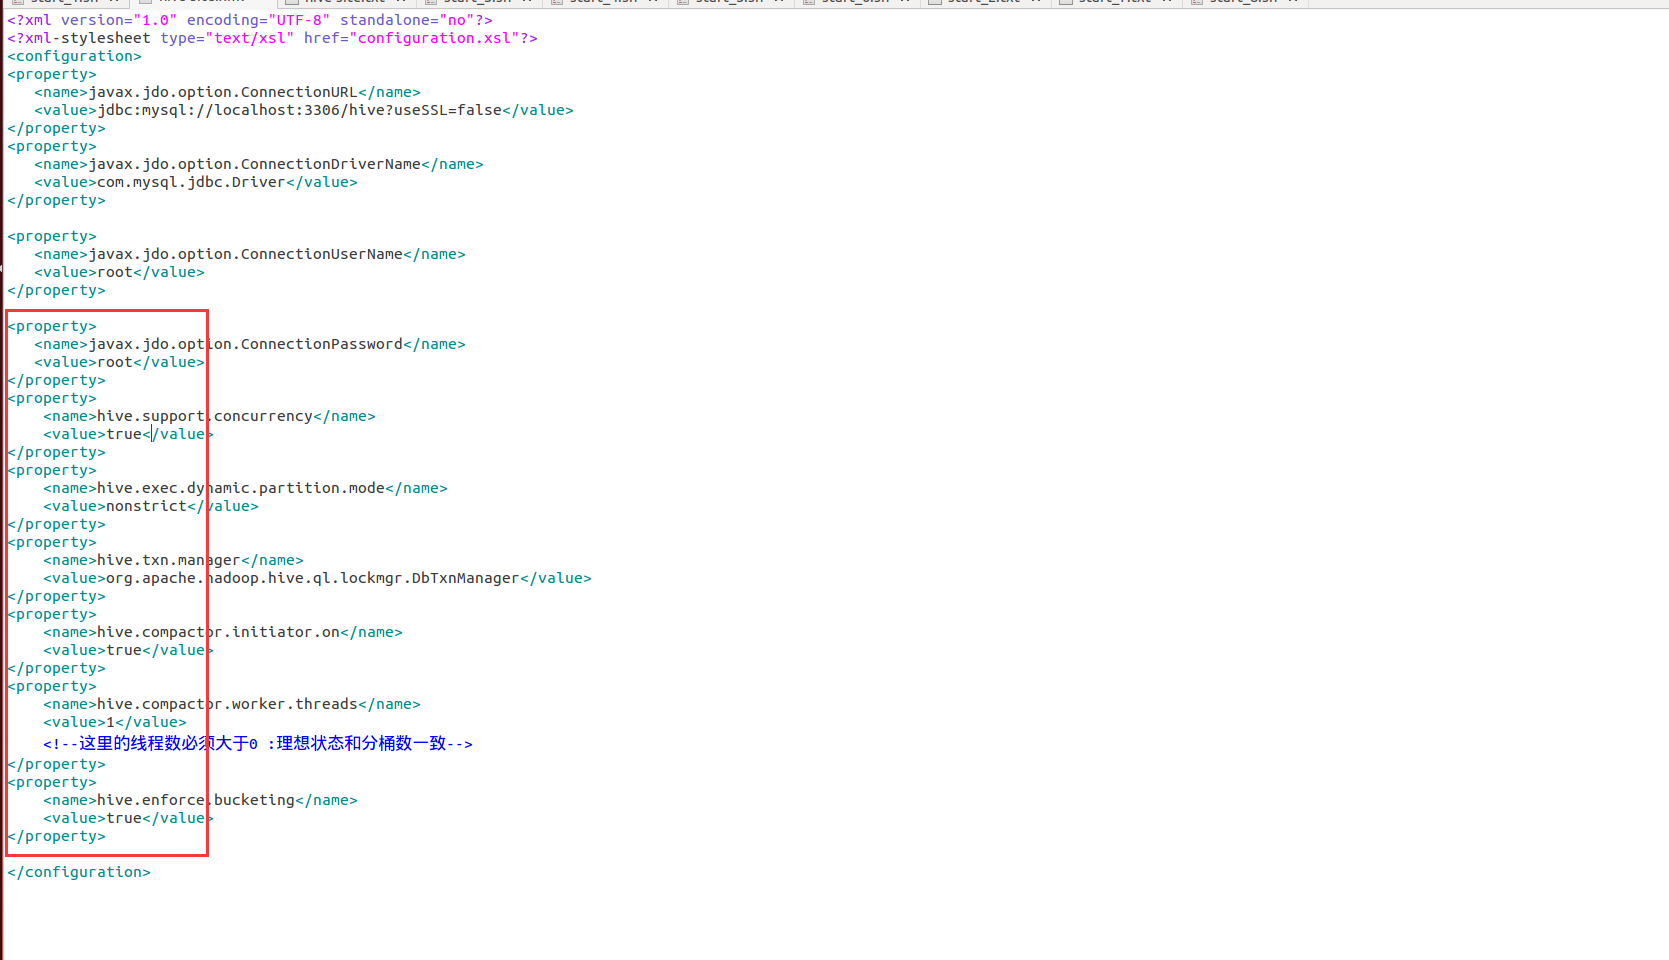Click the blue Chinese comment line
The image size is (1669, 960).
[x=258, y=743]
